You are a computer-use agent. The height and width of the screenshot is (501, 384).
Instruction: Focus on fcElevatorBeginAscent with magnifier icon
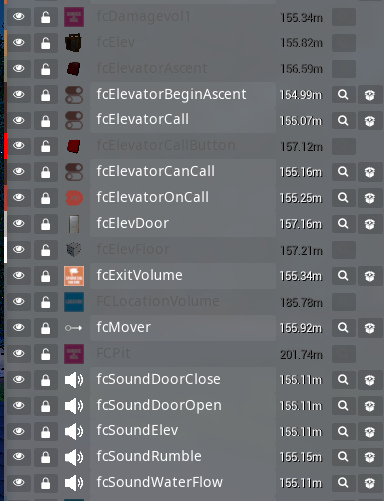click(x=343, y=95)
